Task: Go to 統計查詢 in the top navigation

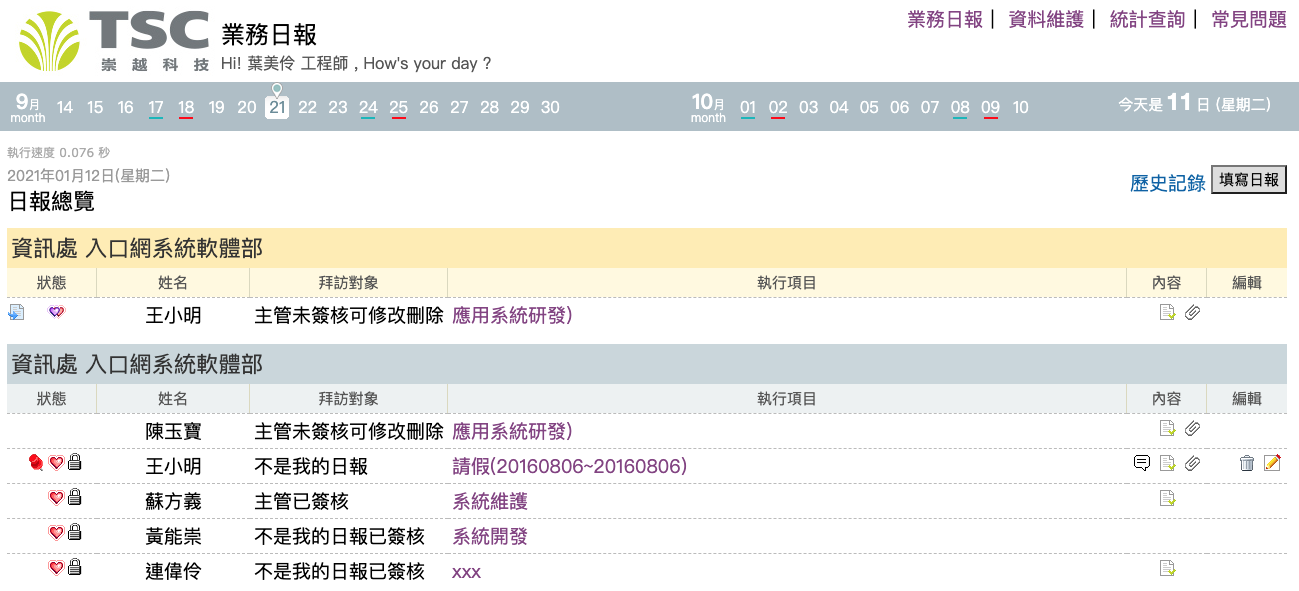Action: coord(1147,19)
